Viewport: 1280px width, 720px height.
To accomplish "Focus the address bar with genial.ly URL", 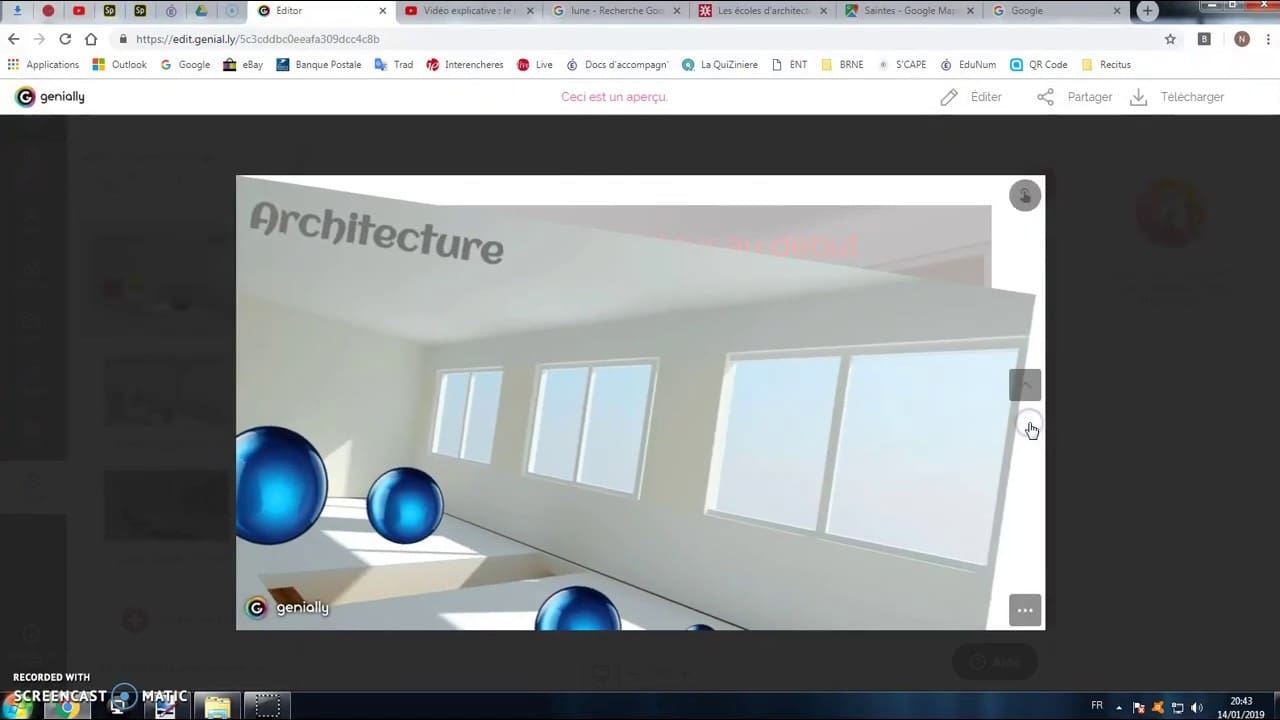I will pos(640,39).
